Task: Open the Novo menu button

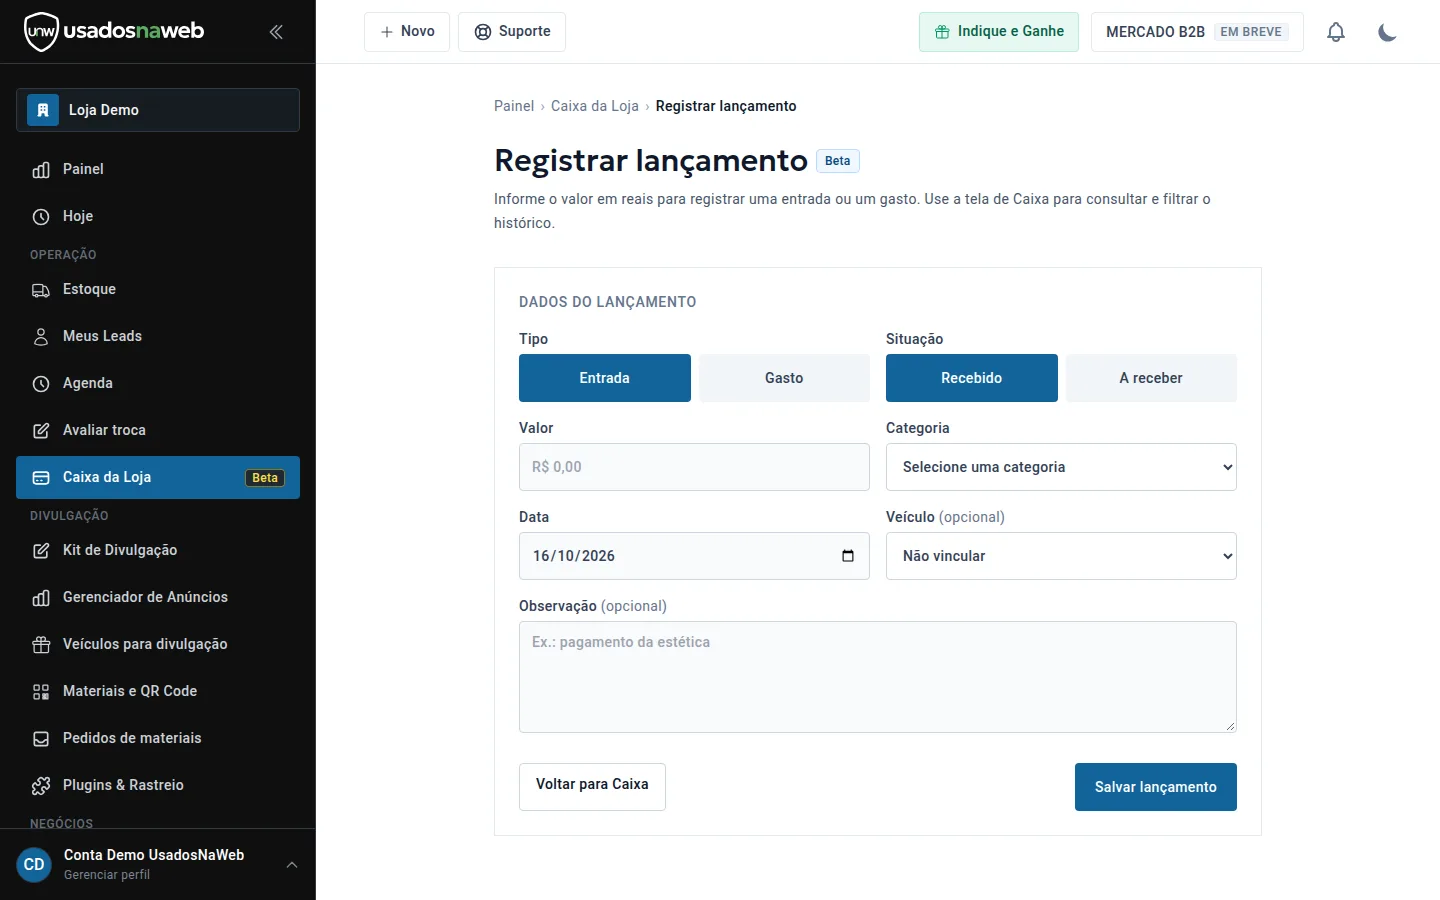Action: (407, 32)
